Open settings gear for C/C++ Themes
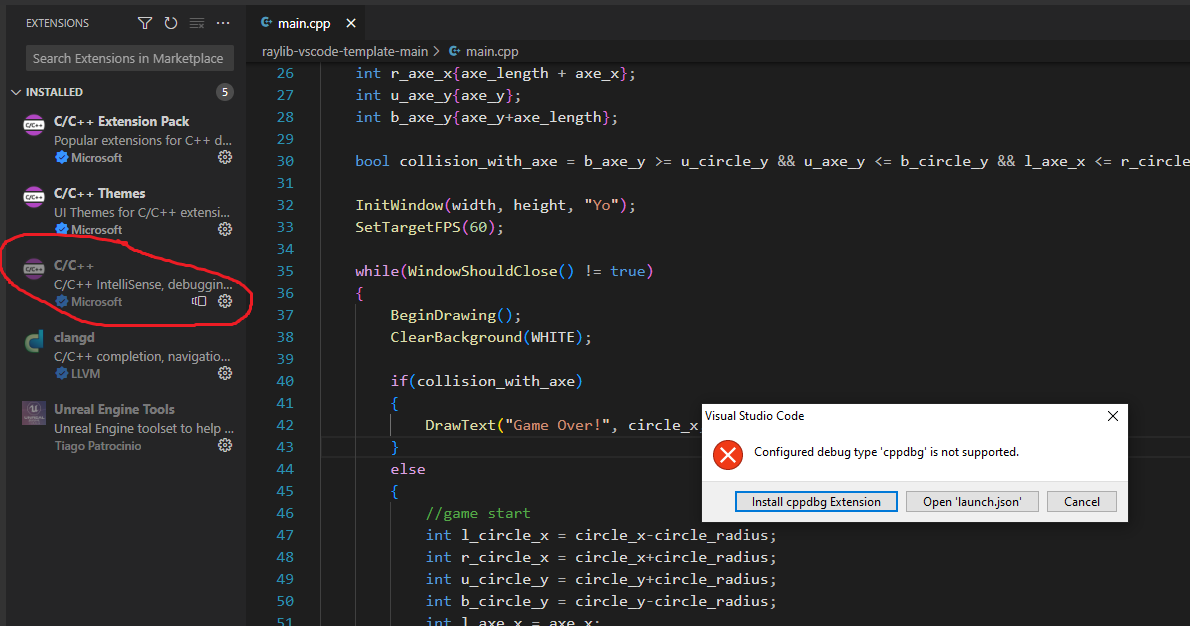This screenshot has height=626, width=1190. pos(225,229)
